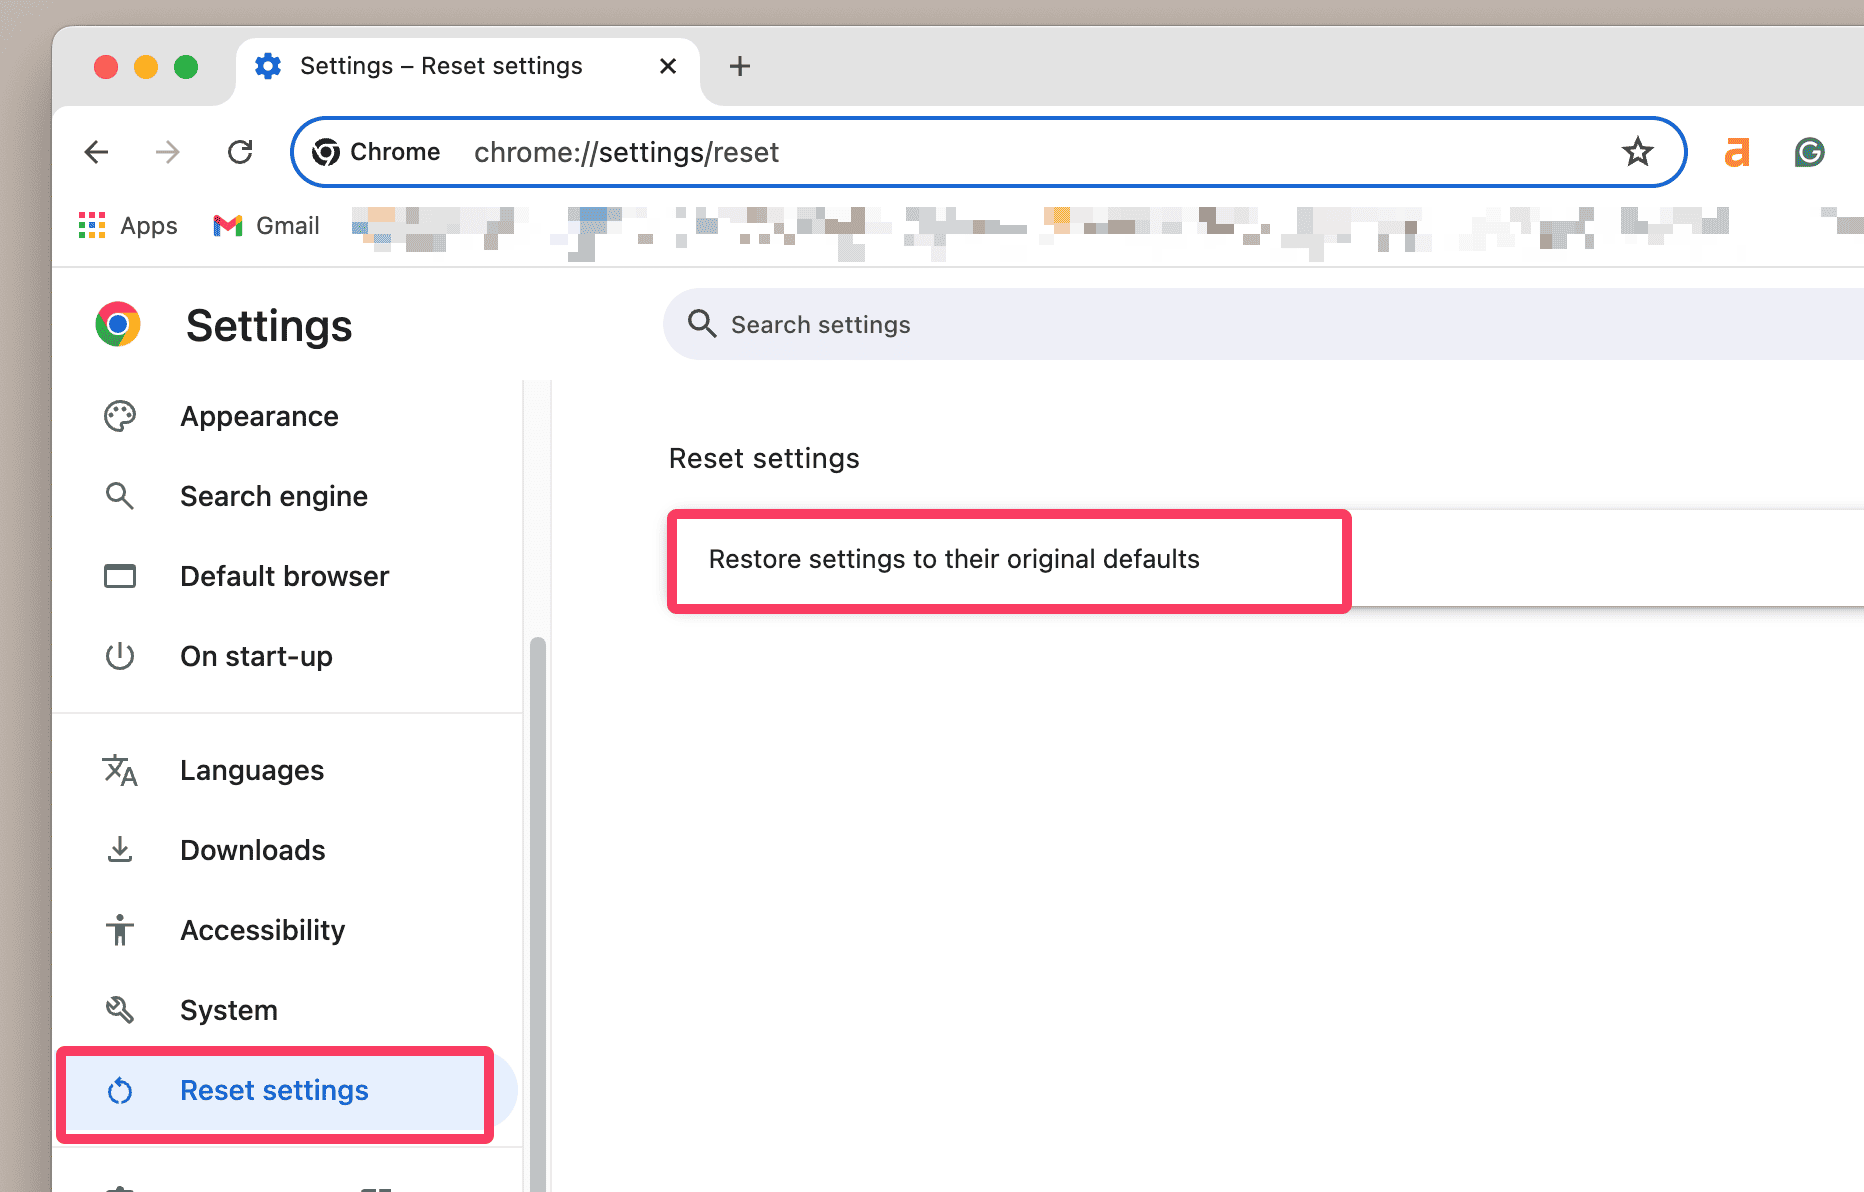The width and height of the screenshot is (1864, 1192).
Task: Open Appearance settings in sidebar
Action: pyautogui.click(x=259, y=416)
